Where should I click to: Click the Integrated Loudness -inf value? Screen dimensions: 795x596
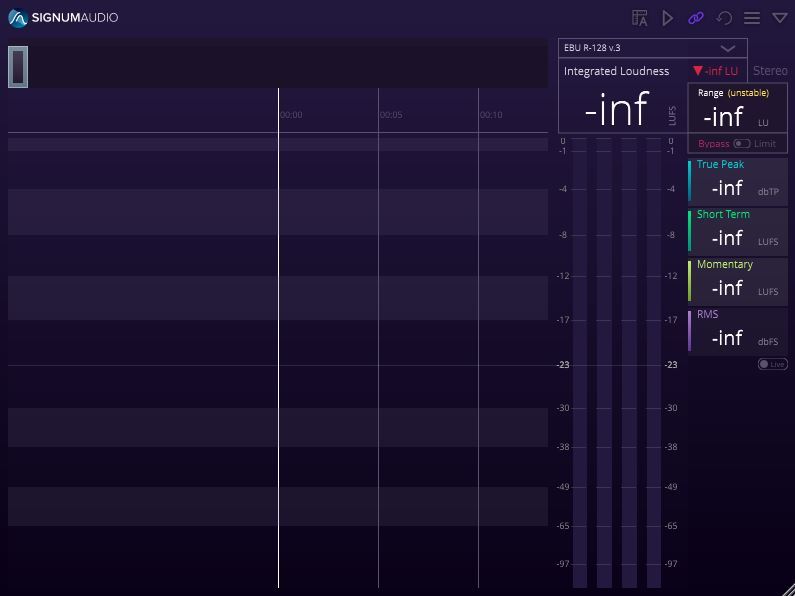coord(616,109)
